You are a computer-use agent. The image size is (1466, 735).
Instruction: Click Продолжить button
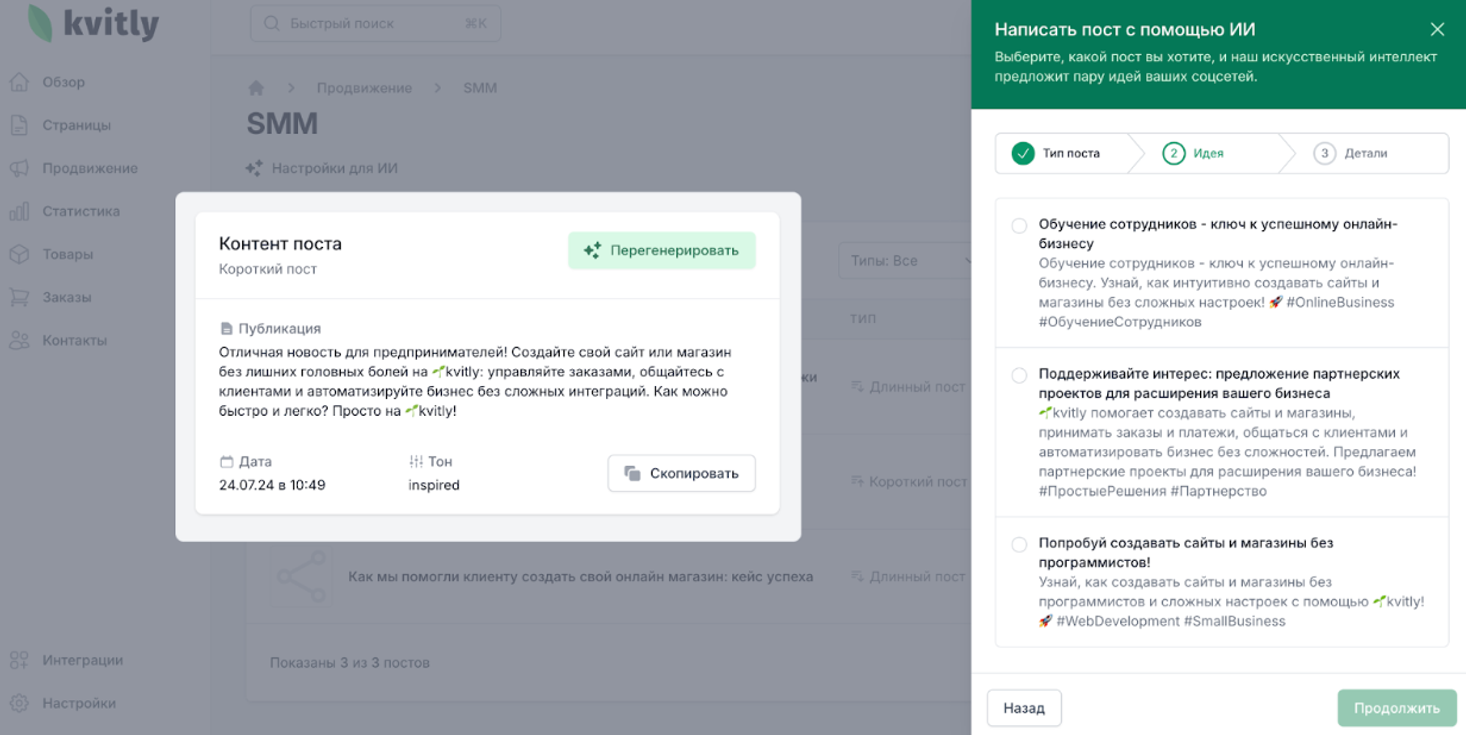coord(1397,708)
